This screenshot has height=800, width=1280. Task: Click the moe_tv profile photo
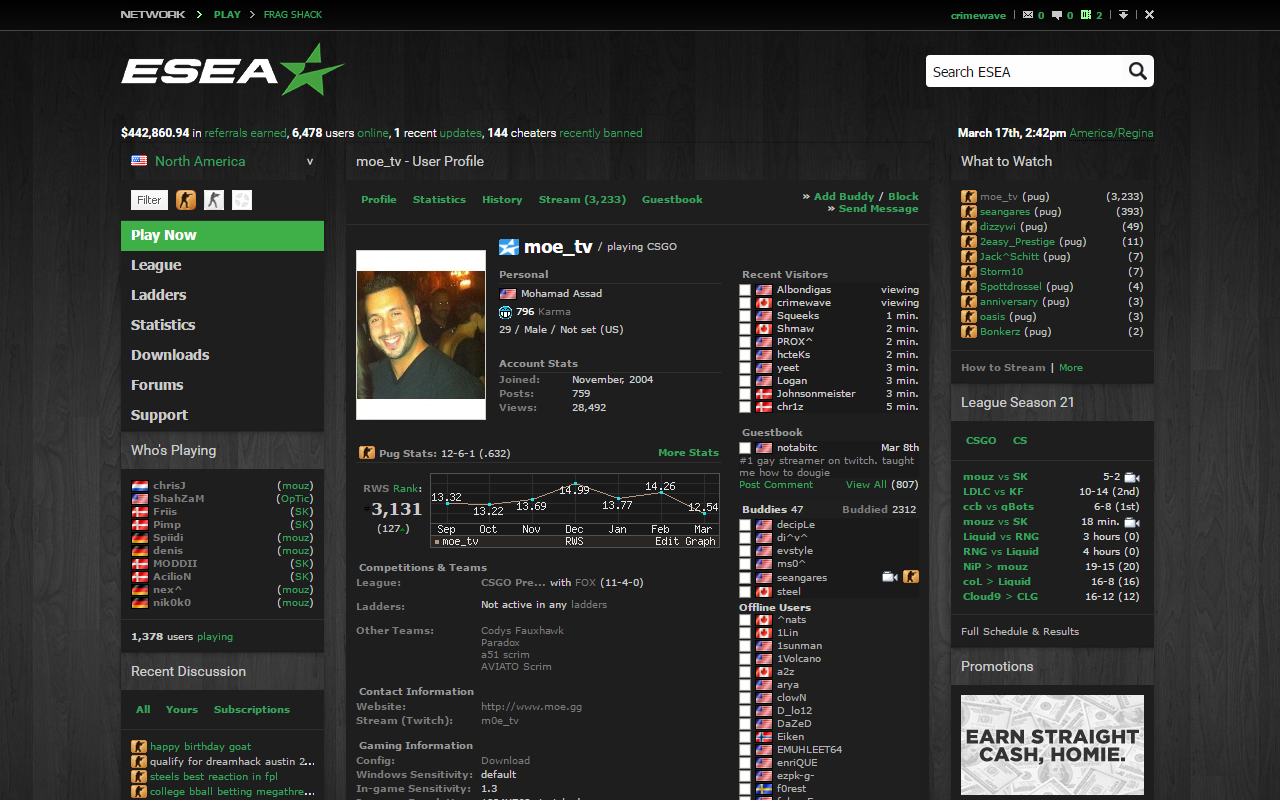point(421,335)
